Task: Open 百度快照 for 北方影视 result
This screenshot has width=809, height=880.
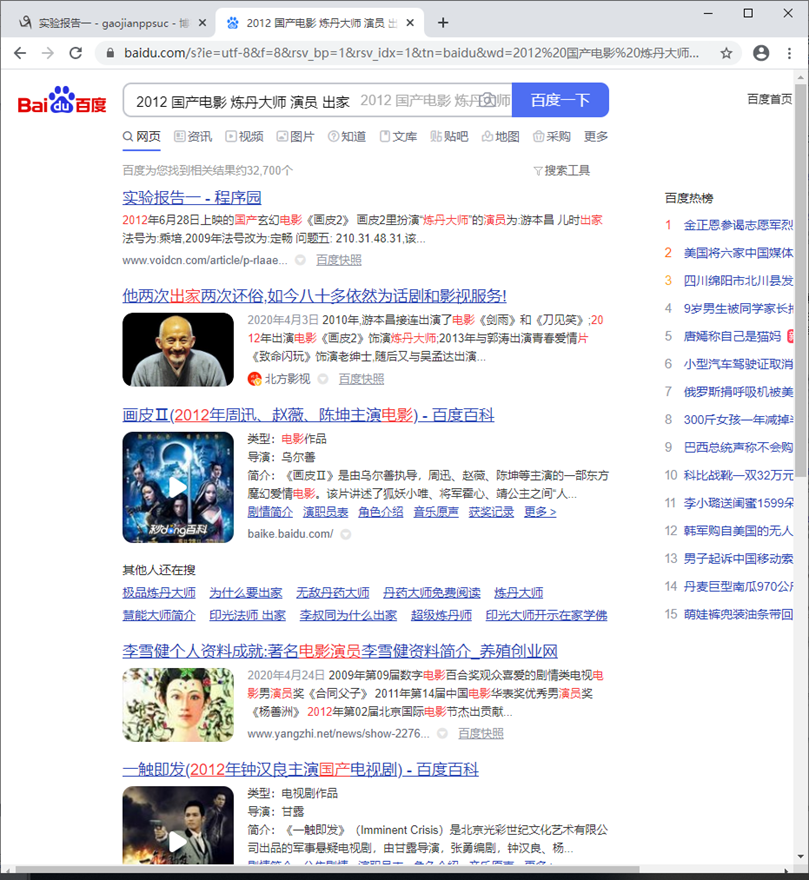Action: (x=362, y=379)
